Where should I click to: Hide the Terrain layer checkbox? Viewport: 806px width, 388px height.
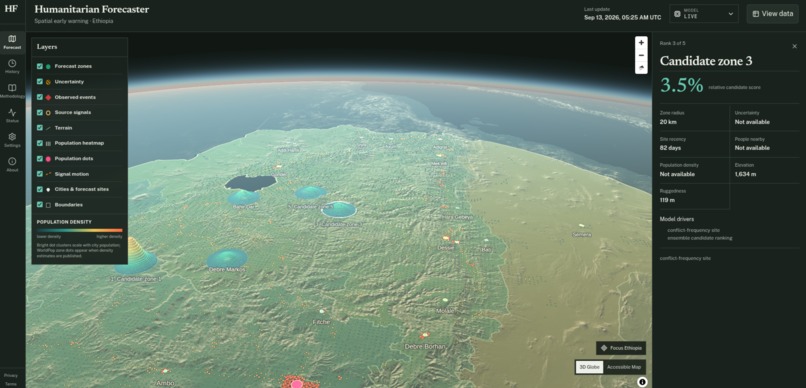click(40, 128)
